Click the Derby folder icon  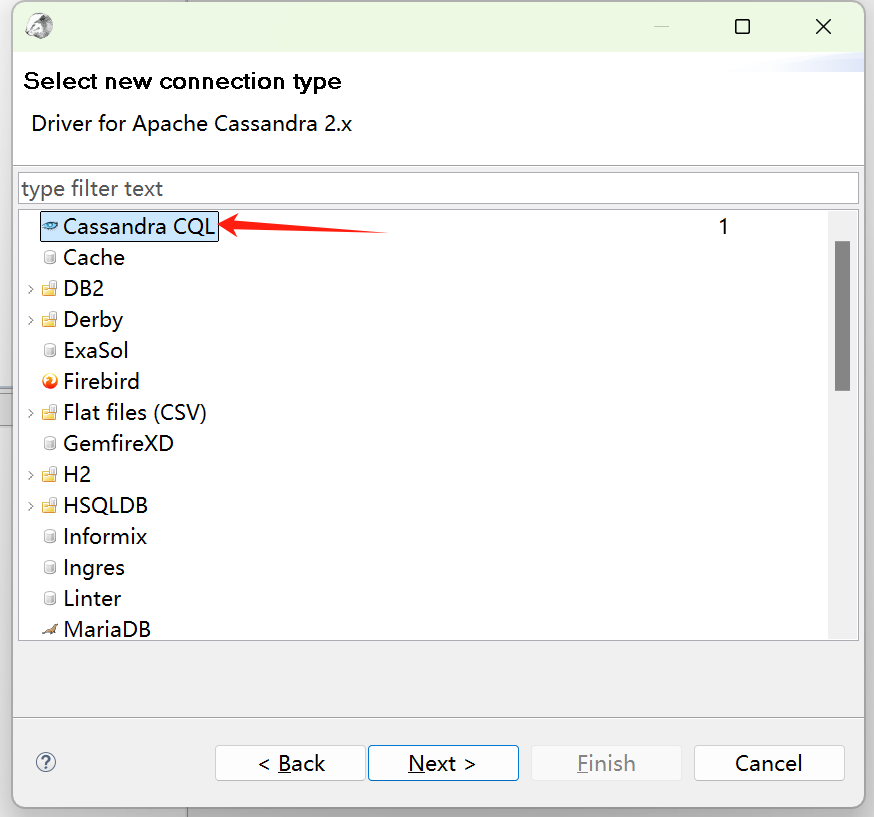click(50, 320)
